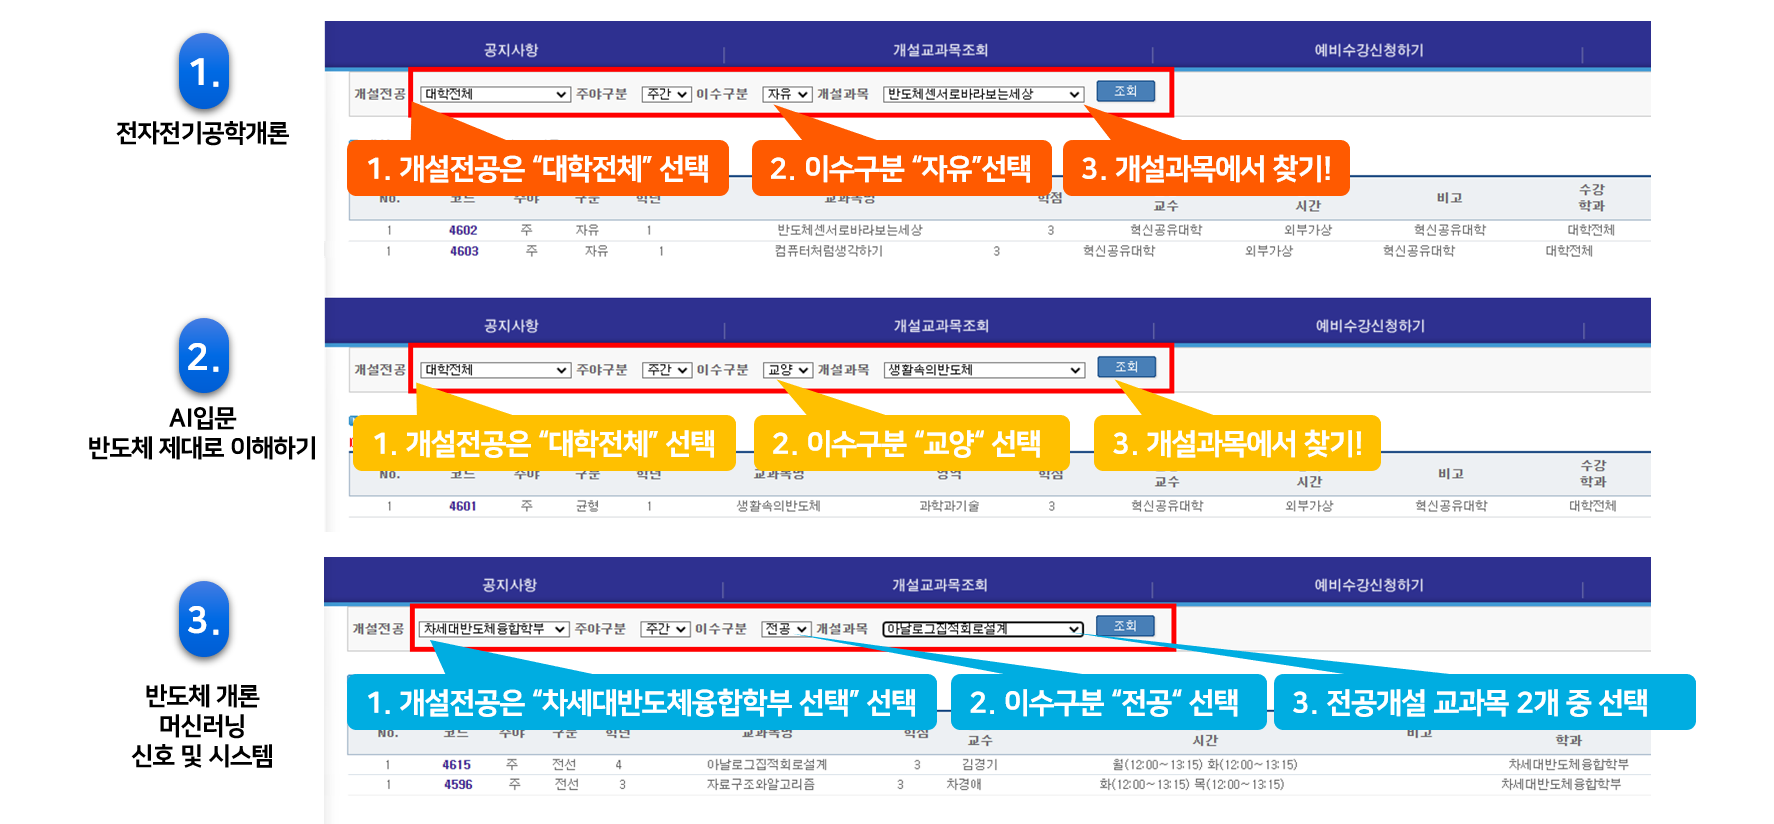
Task: Open course code 4615 link
Action: [457, 765]
